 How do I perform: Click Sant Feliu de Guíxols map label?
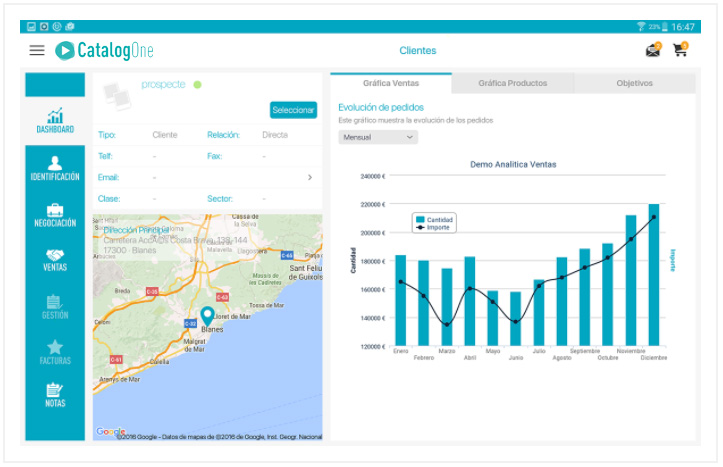point(305,272)
